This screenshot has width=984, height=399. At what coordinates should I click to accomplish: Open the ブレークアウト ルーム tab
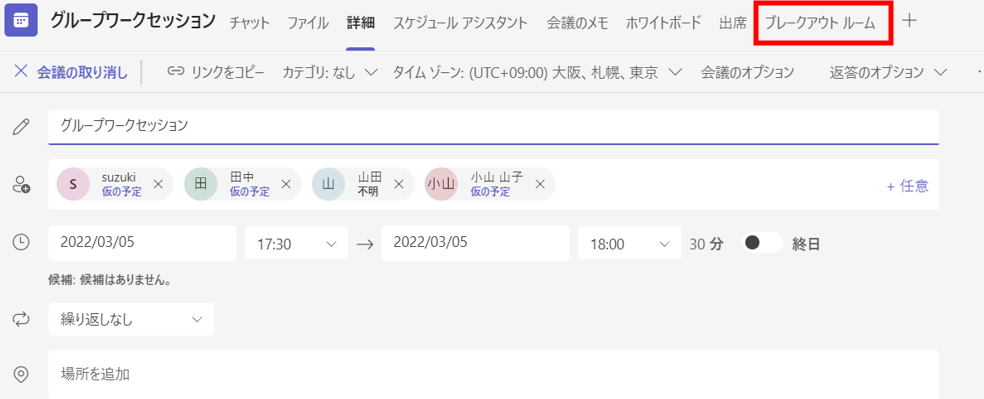[x=820, y=23]
